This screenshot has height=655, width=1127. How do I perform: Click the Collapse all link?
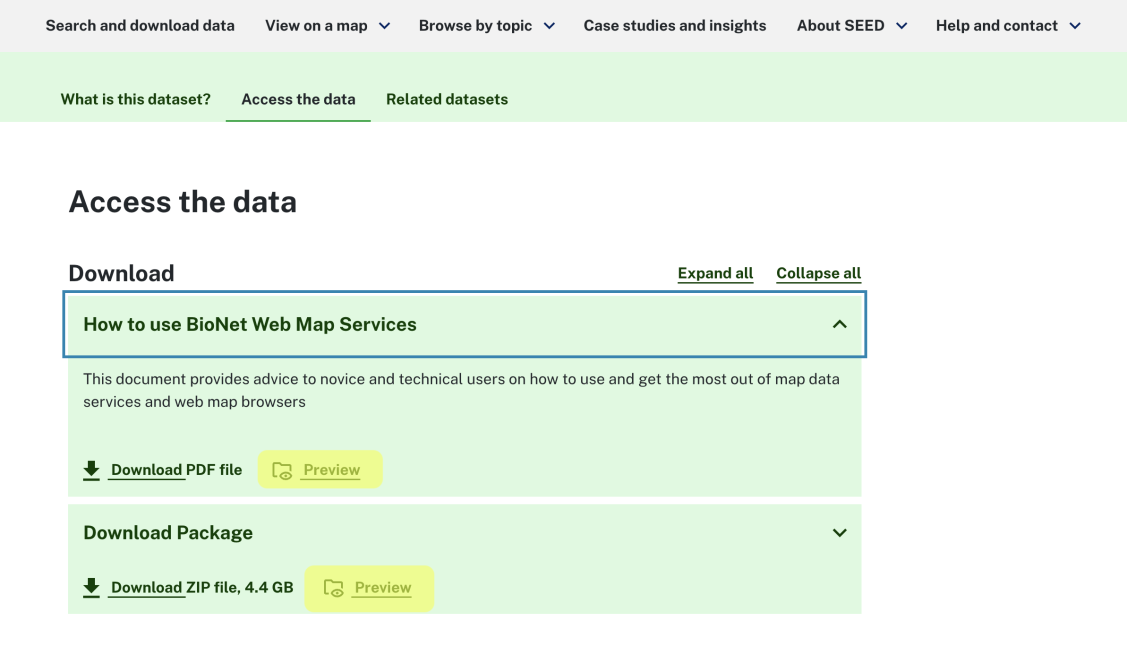pos(819,273)
